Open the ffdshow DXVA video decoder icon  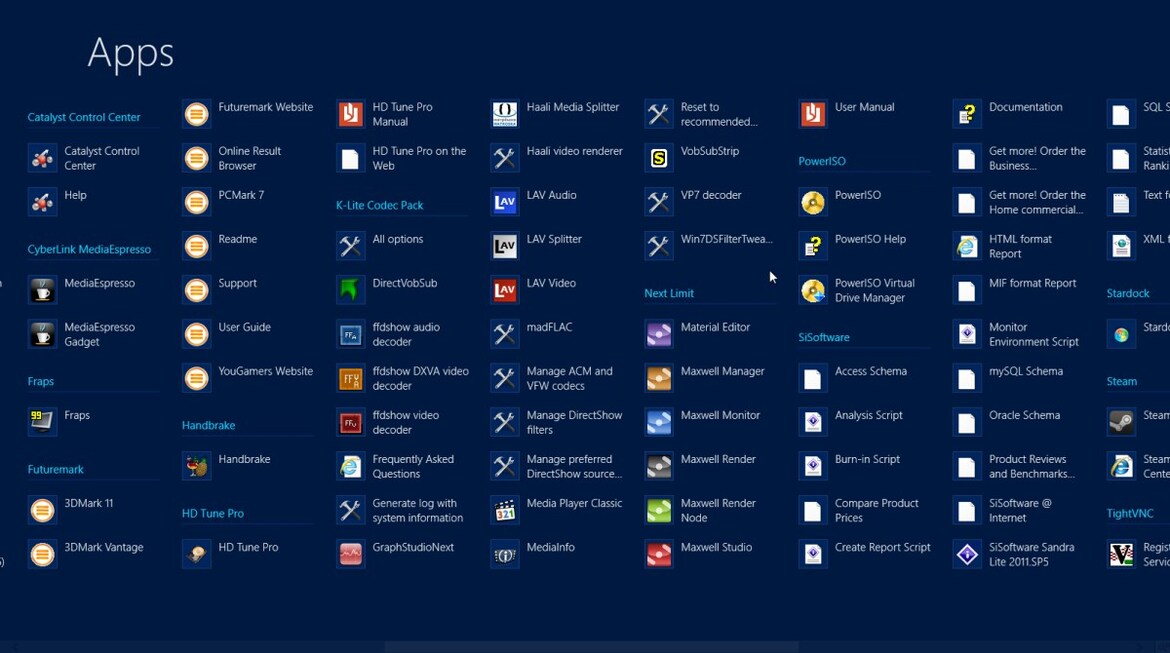click(x=351, y=378)
